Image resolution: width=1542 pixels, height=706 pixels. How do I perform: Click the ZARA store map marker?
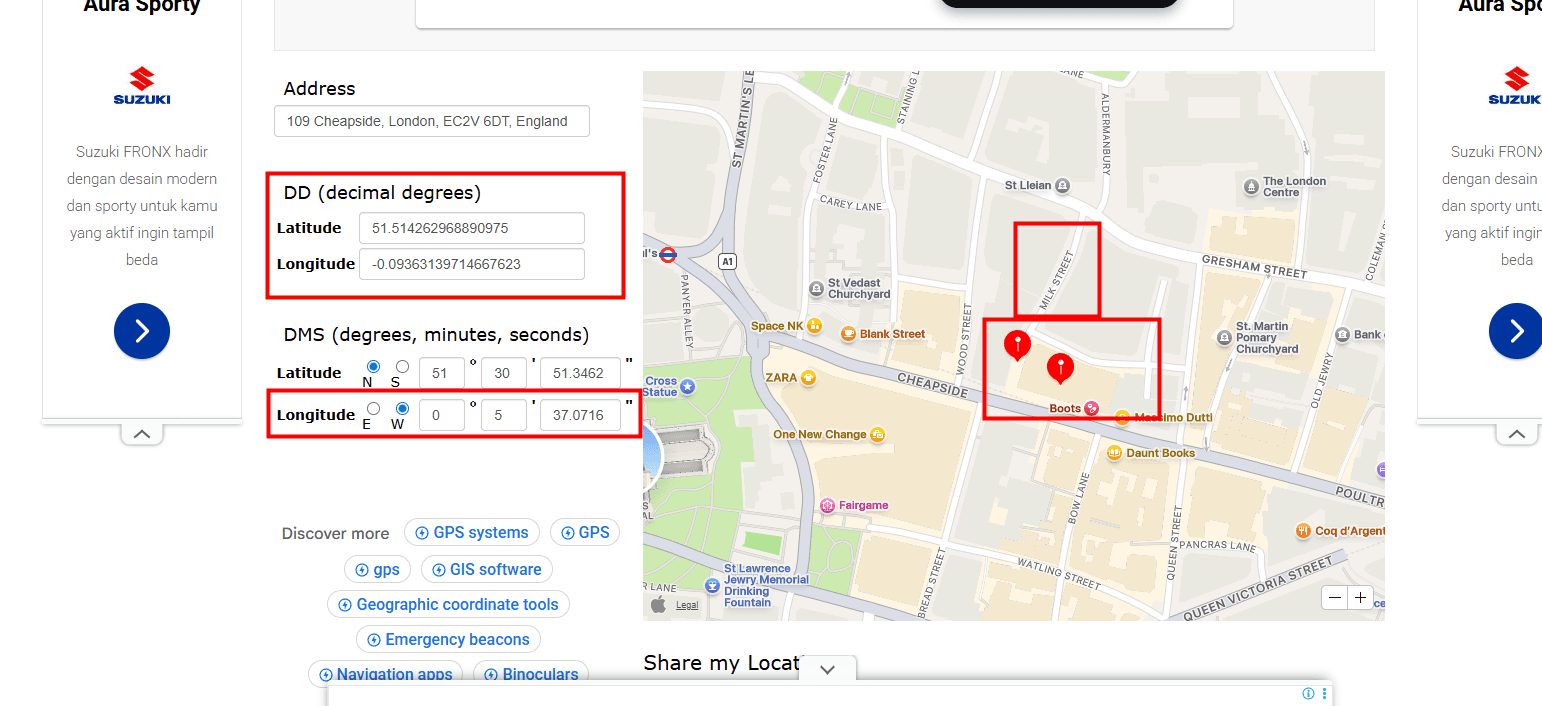(x=808, y=378)
